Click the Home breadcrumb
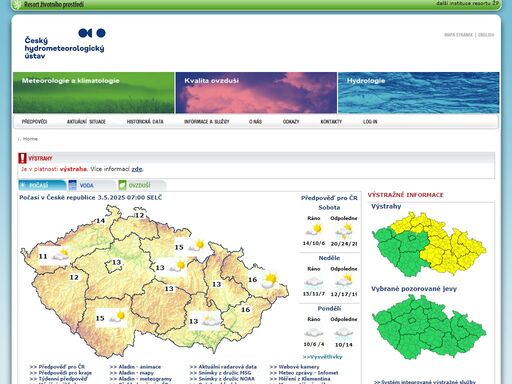 pyautogui.click(x=30, y=139)
